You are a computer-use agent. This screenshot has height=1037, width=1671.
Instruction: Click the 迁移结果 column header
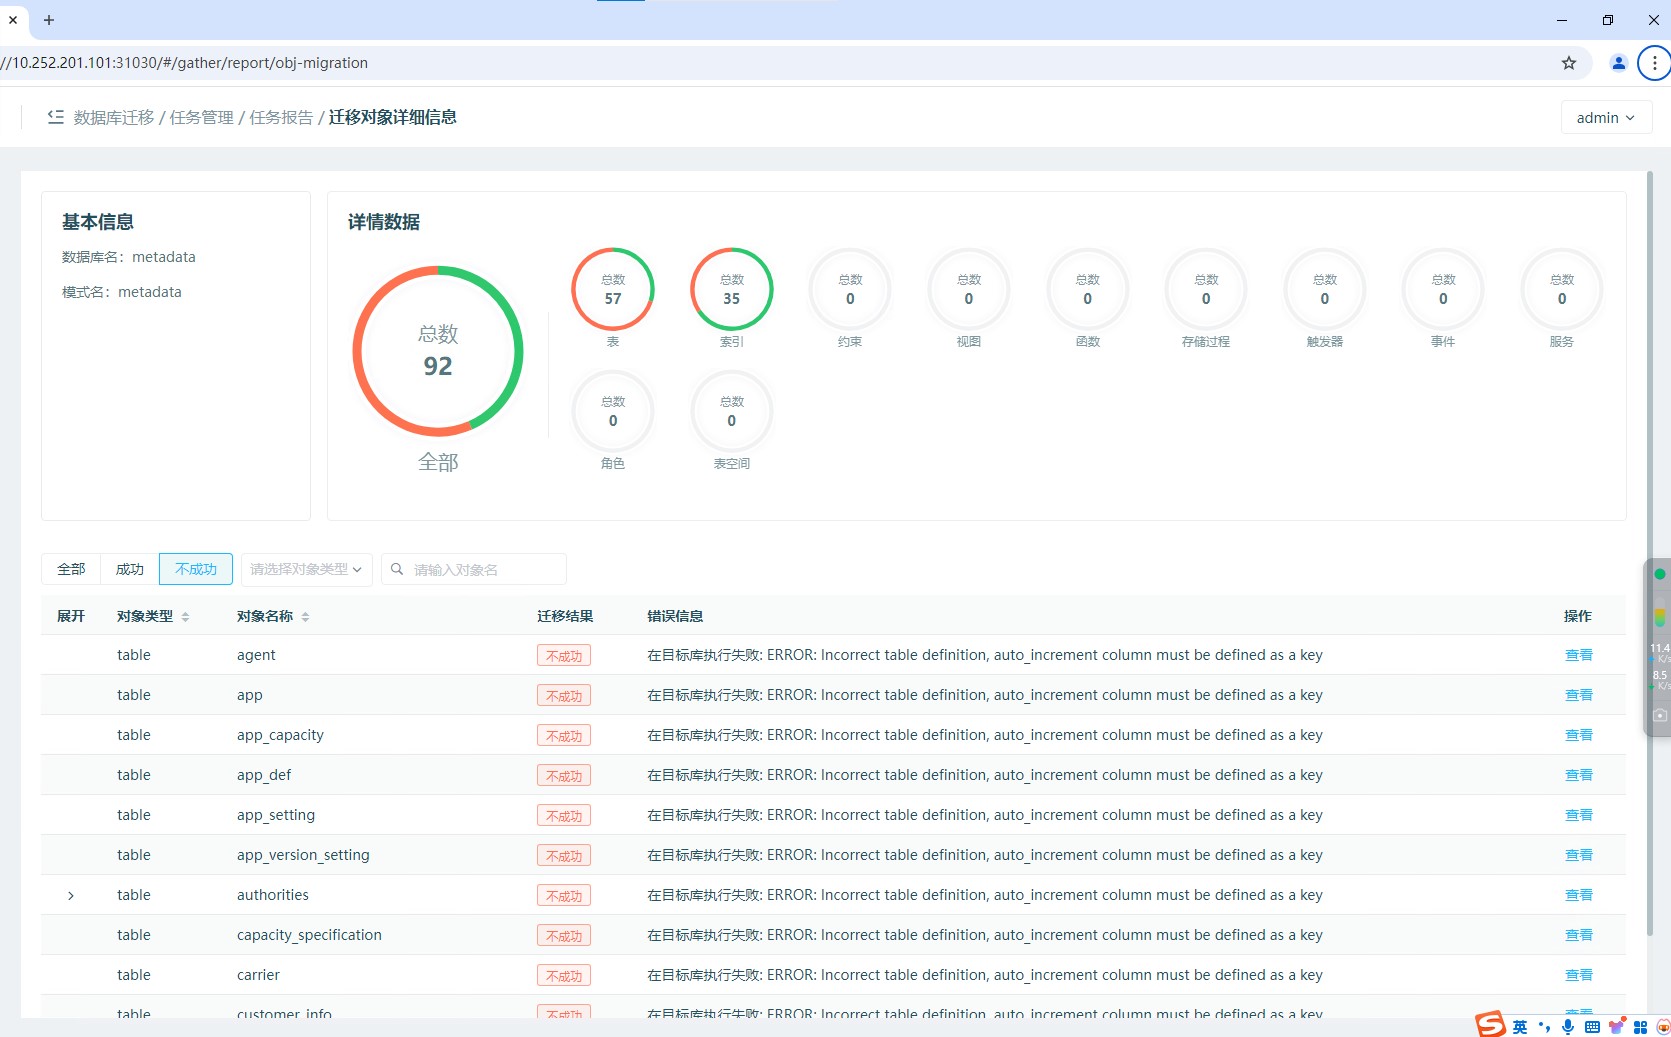click(x=565, y=616)
